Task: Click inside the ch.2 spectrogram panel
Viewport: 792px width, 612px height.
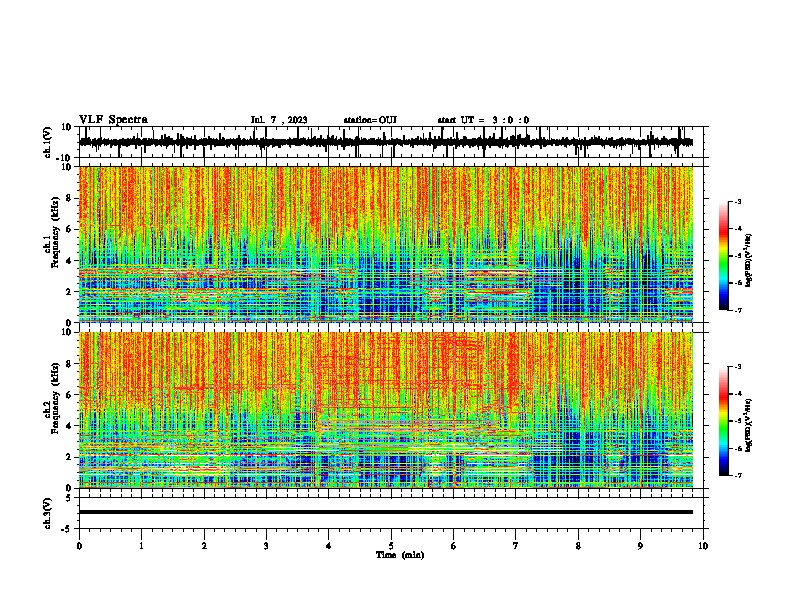Action: (x=386, y=410)
